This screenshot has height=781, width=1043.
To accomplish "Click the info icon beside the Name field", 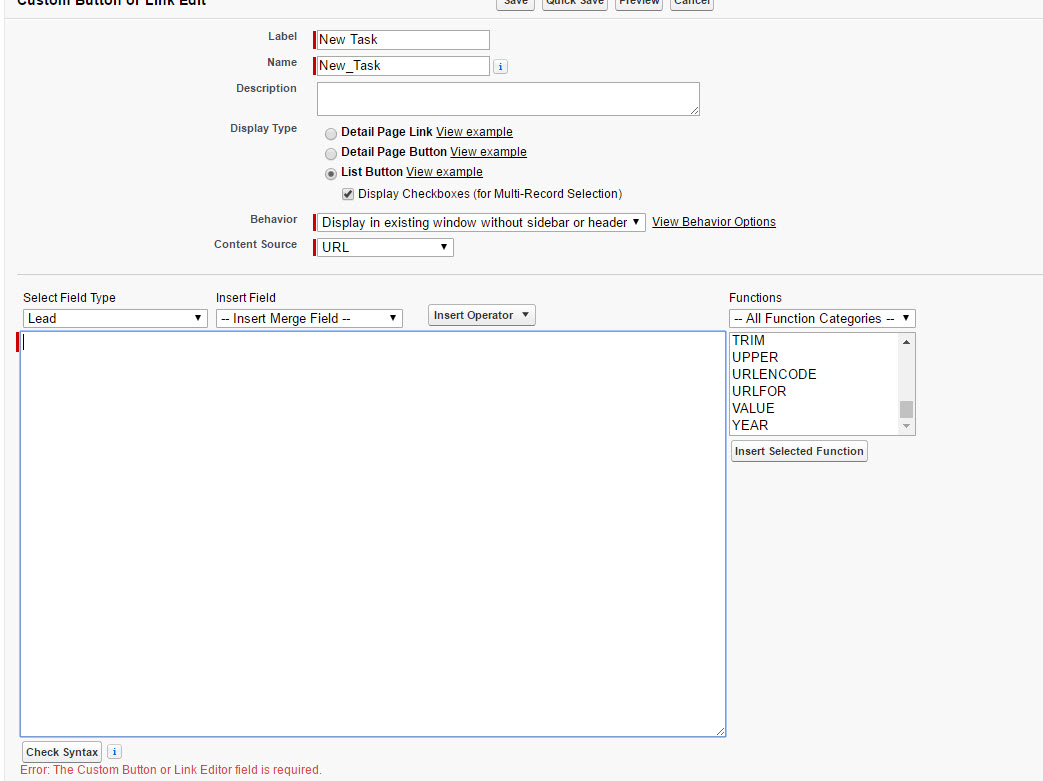I will pyautogui.click(x=499, y=66).
